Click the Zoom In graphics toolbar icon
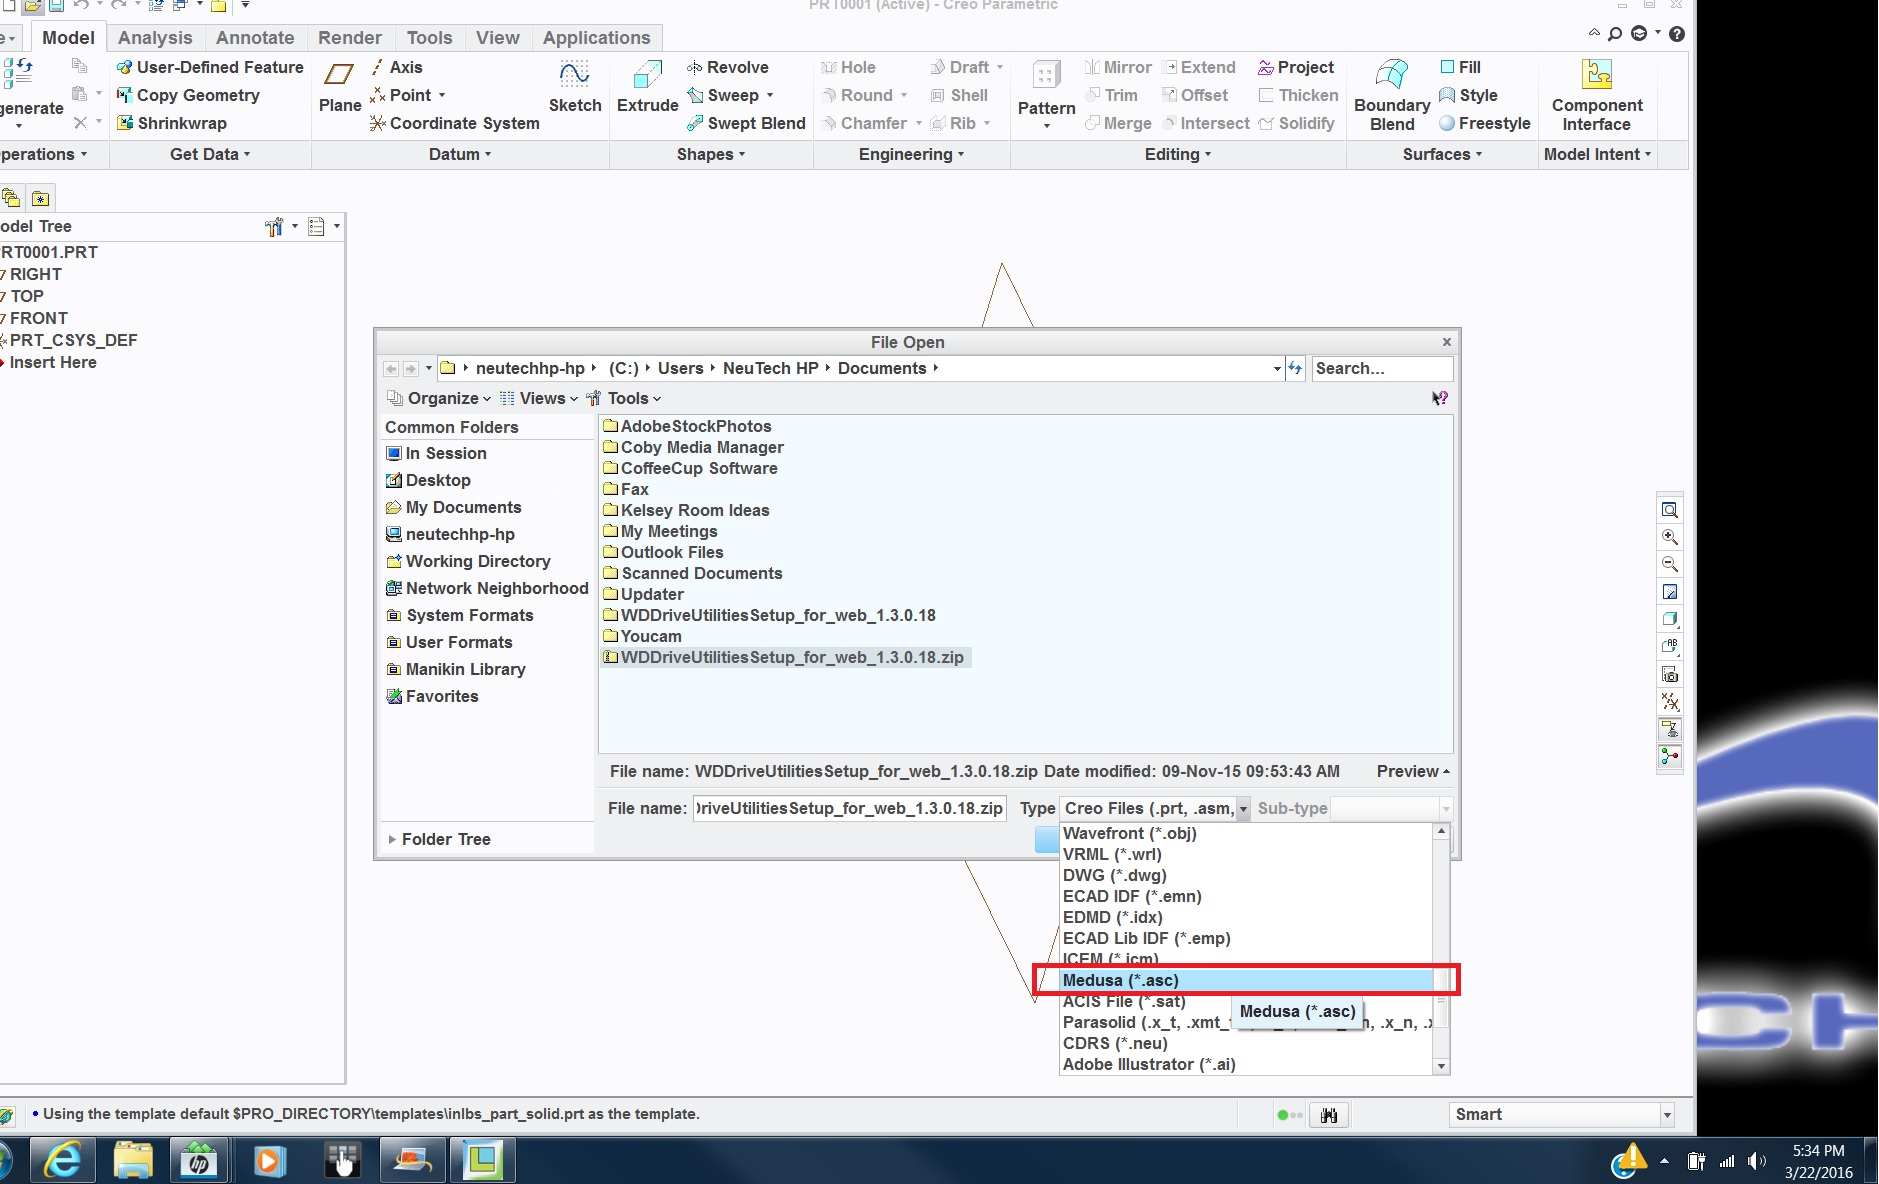This screenshot has height=1184, width=1879. click(1669, 537)
